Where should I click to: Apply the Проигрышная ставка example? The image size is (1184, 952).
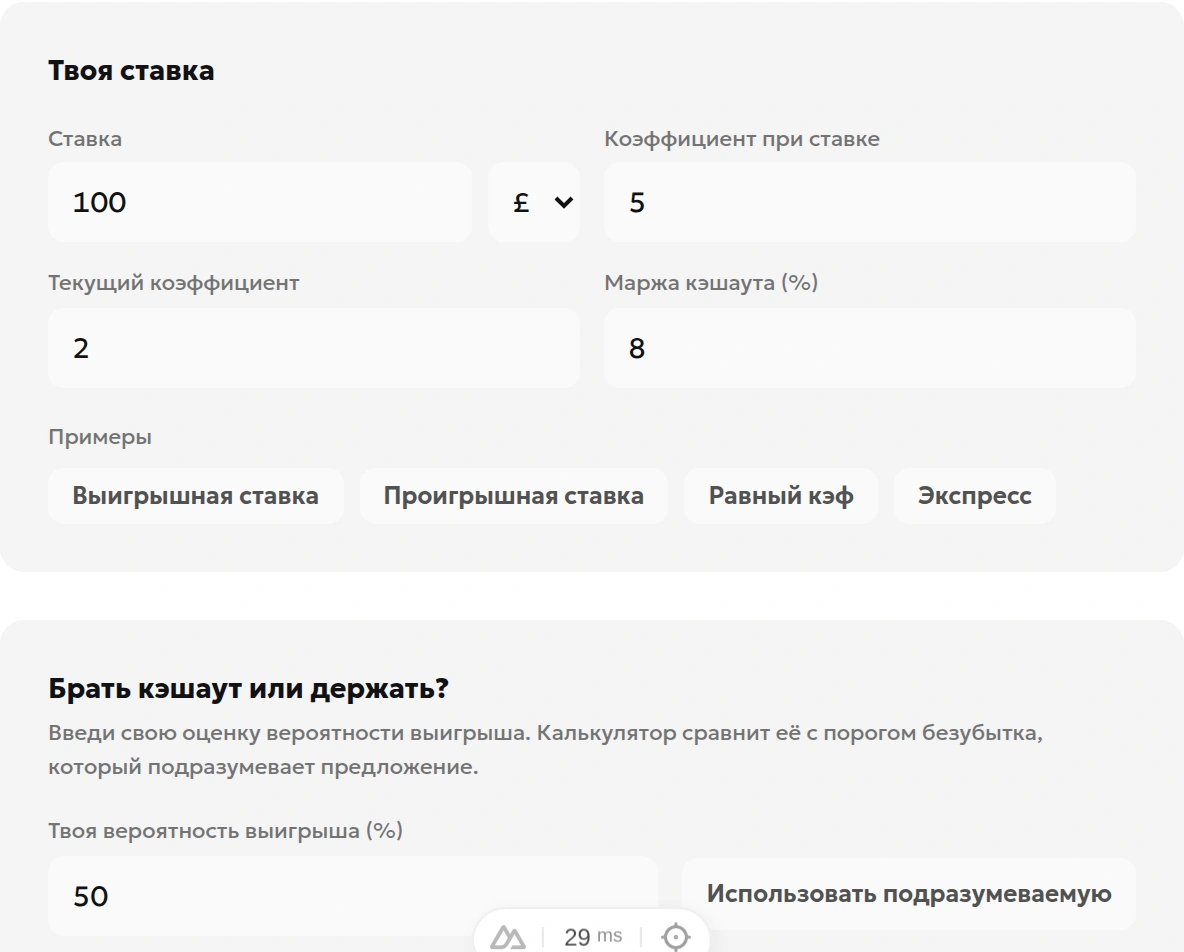(x=513, y=496)
